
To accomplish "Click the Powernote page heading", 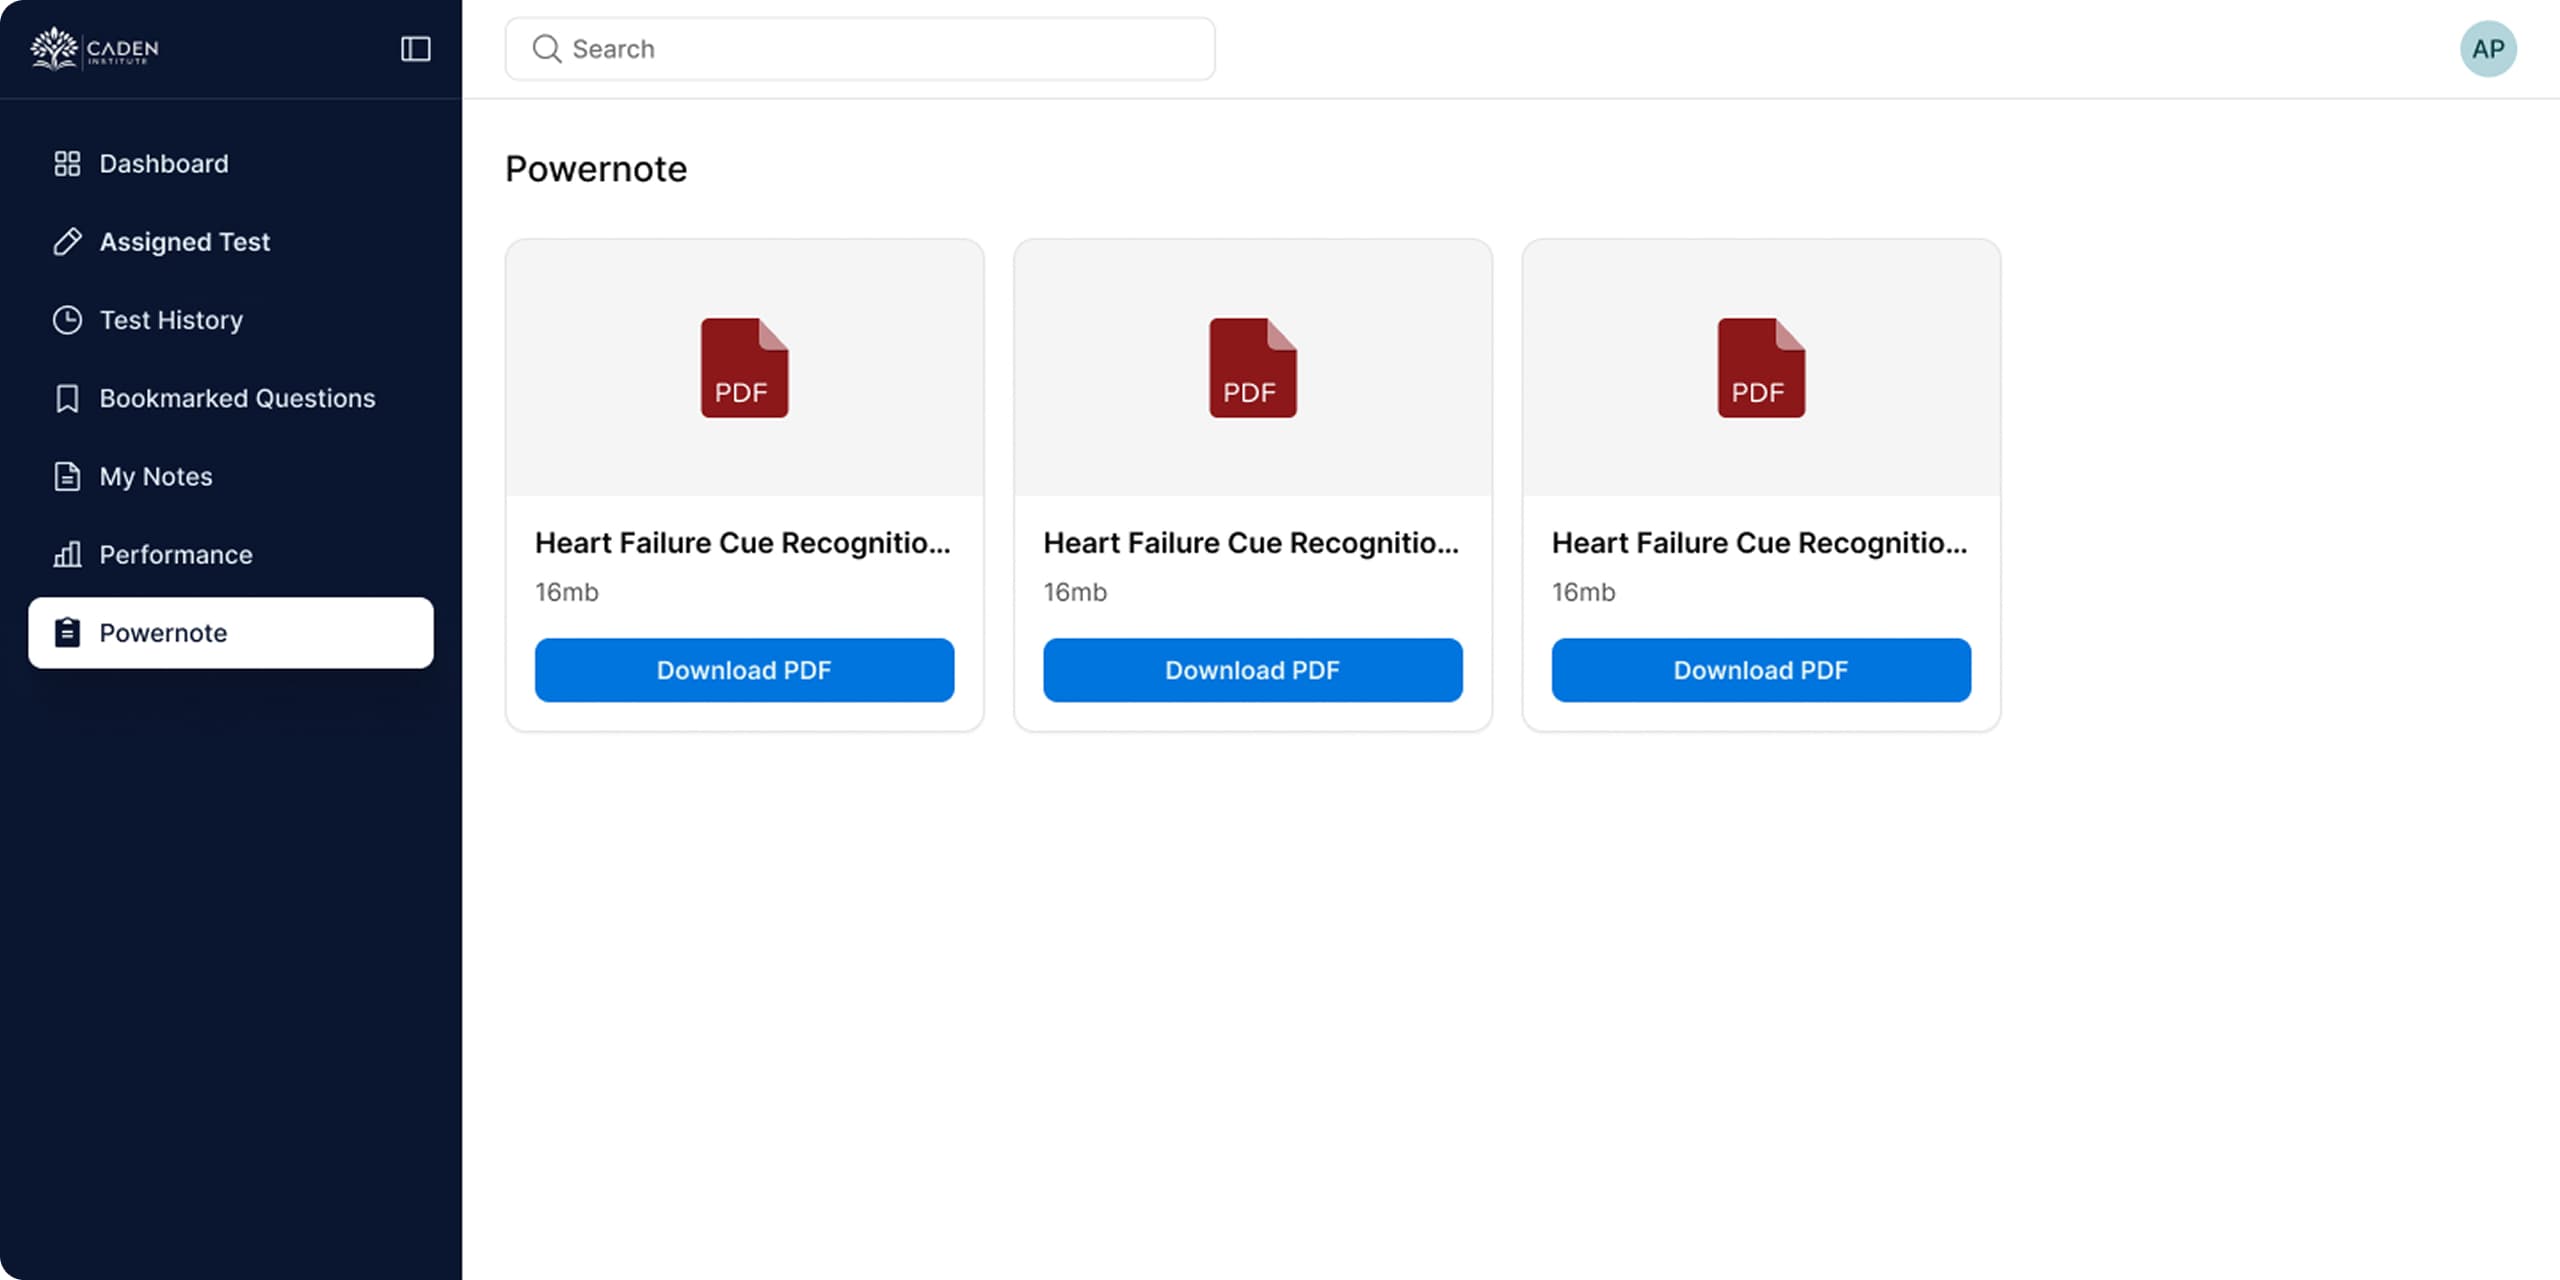I will click(x=596, y=168).
